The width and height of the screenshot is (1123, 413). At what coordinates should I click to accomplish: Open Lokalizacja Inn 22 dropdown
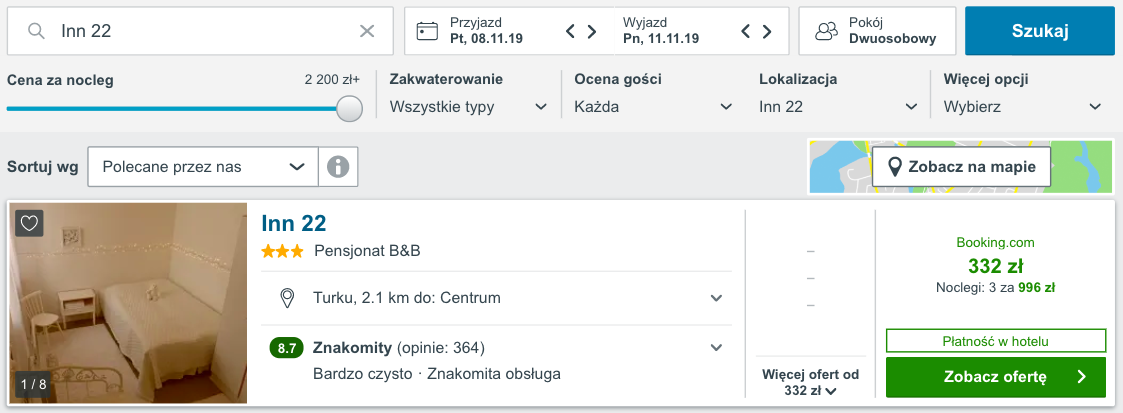[838, 106]
